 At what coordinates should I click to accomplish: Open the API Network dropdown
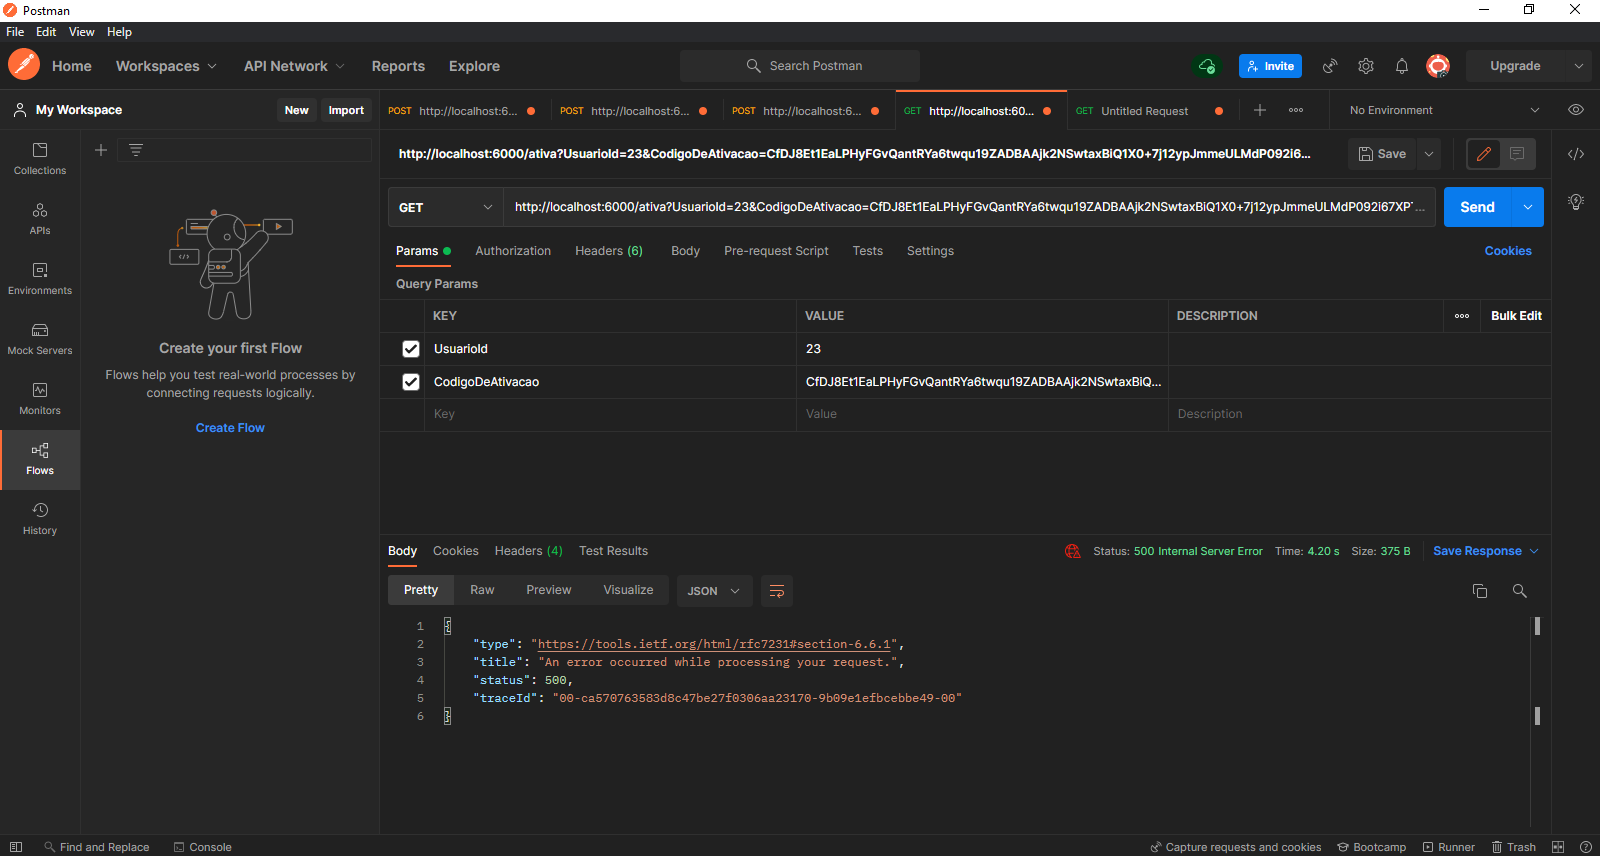click(x=294, y=66)
